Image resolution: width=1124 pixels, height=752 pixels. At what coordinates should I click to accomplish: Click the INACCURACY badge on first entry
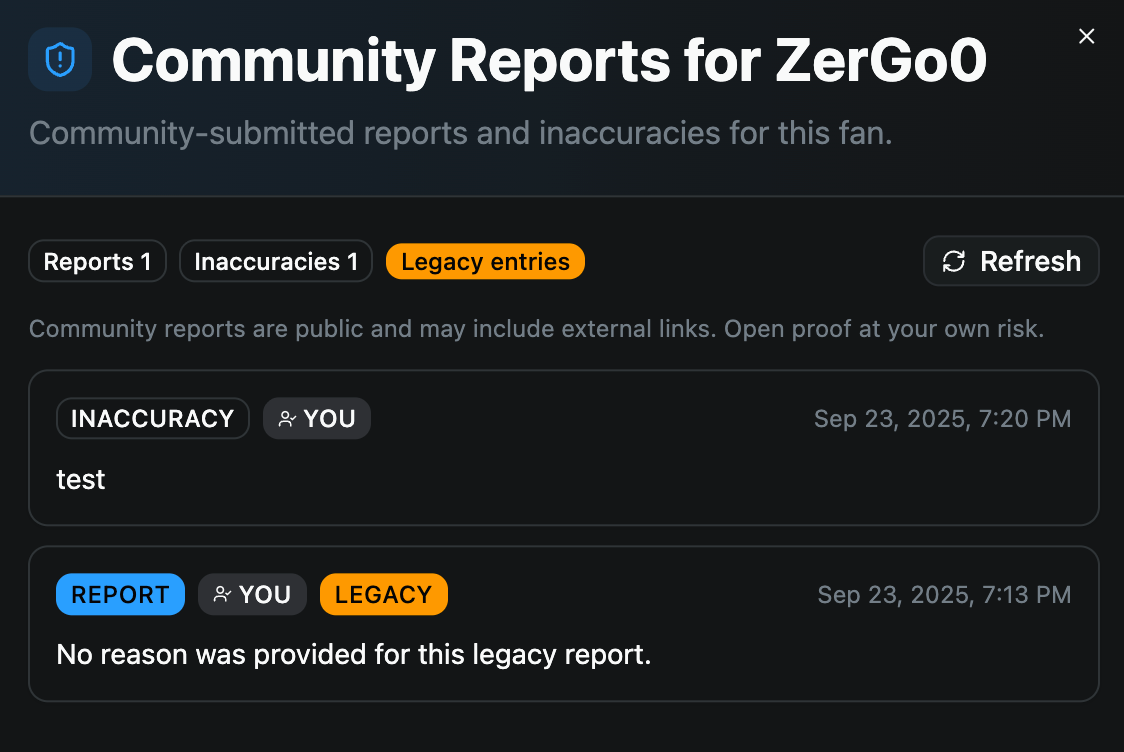click(152, 419)
